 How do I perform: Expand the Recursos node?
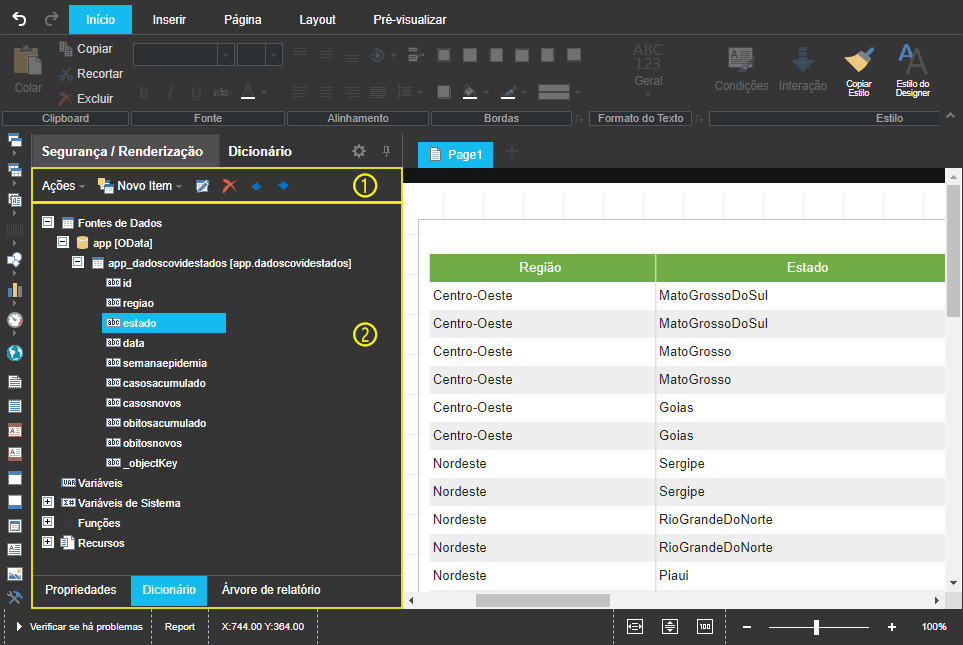tap(48, 542)
